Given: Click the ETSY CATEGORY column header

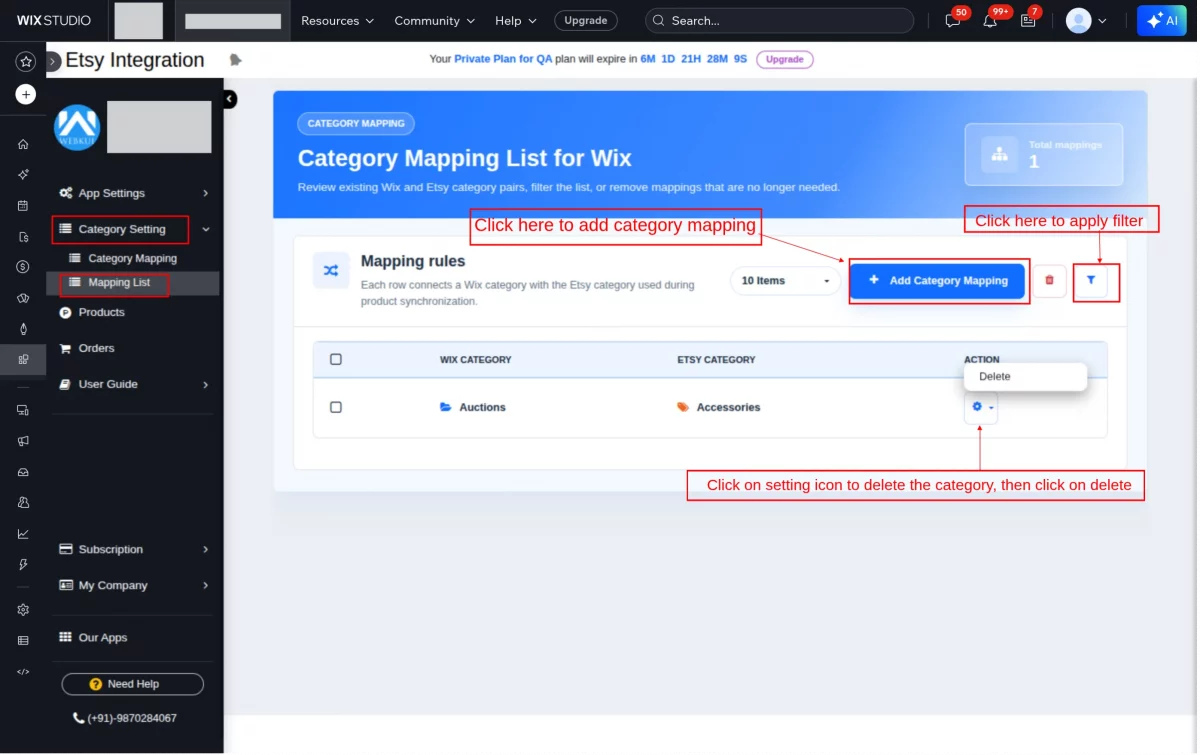Looking at the screenshot, I should pos(717,359).
